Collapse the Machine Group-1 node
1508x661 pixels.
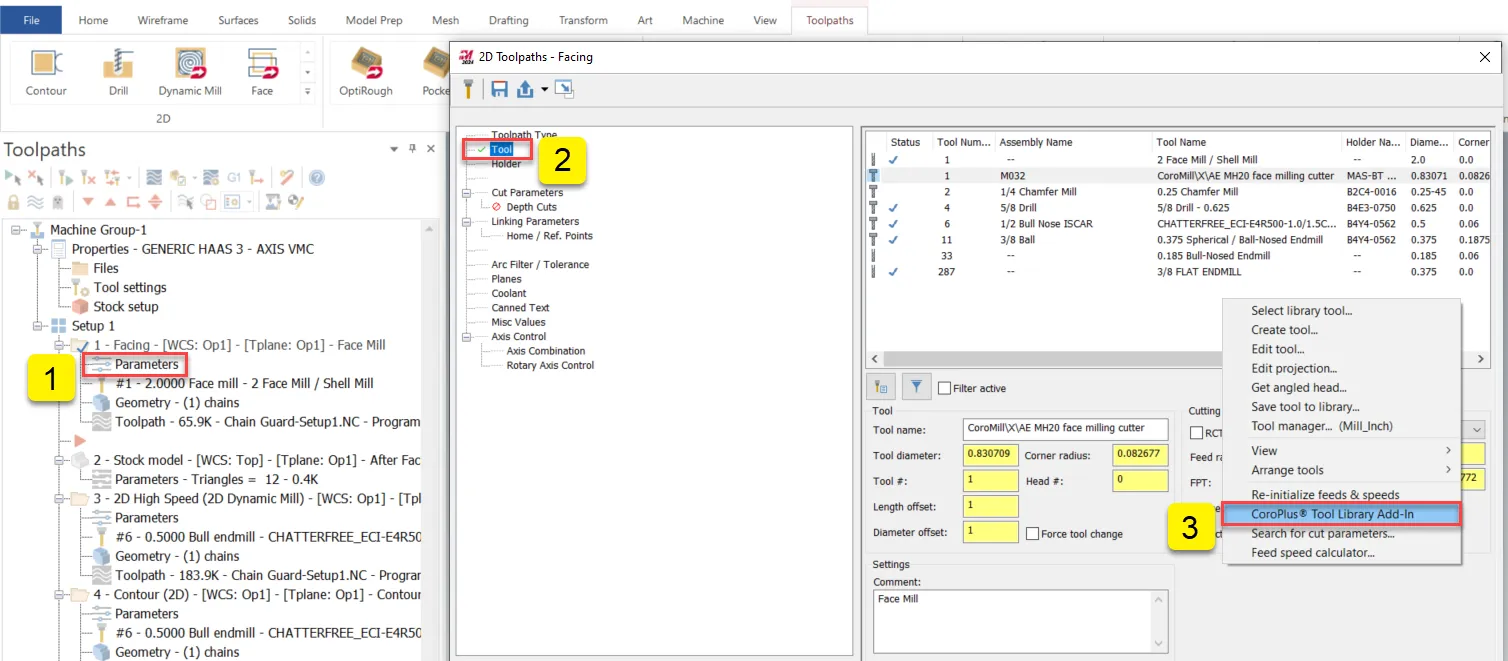click(17, 230)
